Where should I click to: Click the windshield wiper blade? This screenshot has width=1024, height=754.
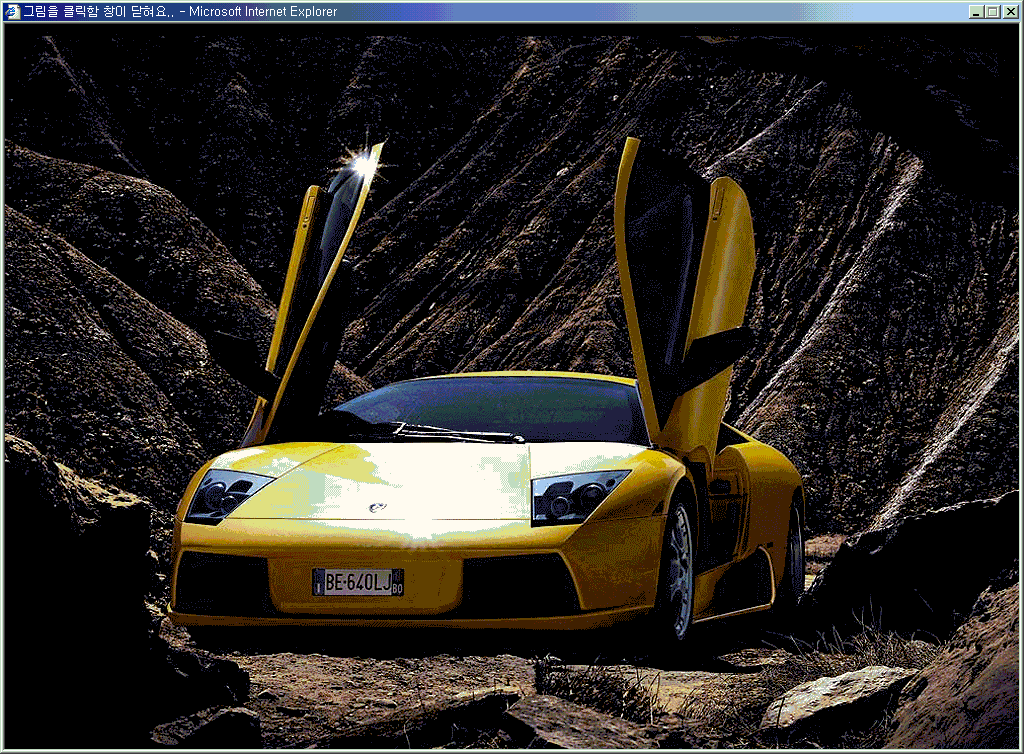(460, 432)
